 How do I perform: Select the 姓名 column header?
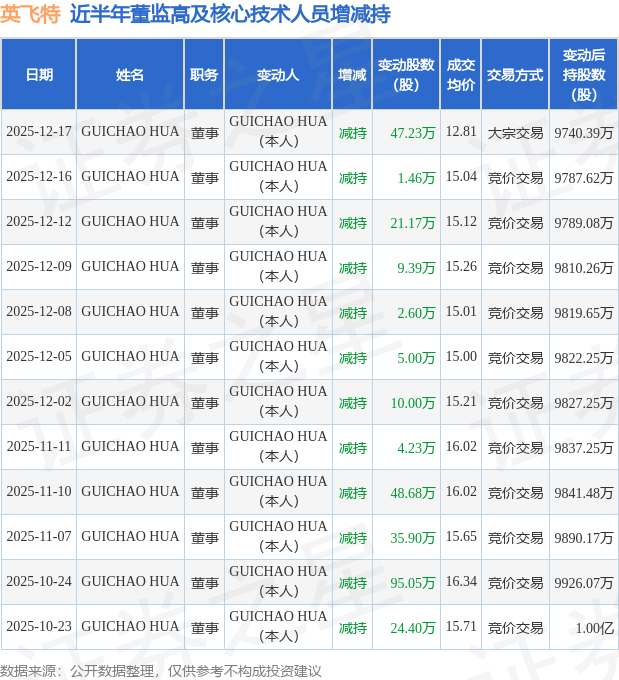tap(130, 75)
